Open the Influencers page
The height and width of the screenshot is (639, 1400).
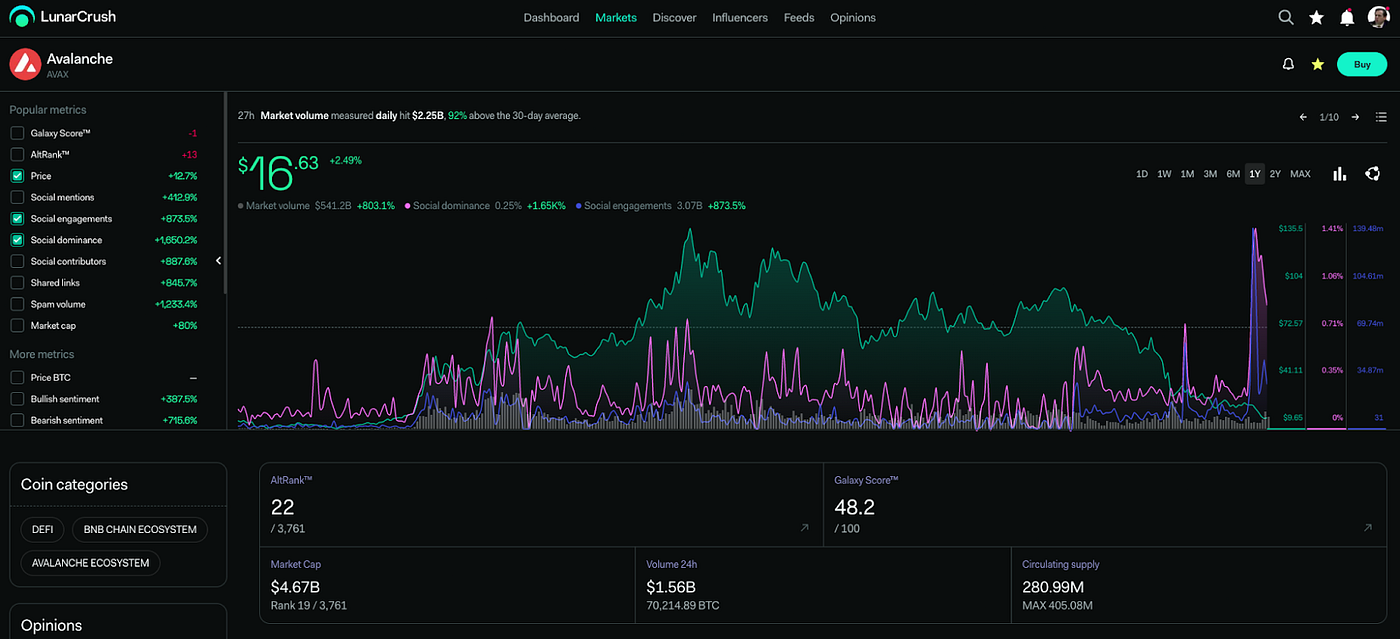click(x=740, y=18)
